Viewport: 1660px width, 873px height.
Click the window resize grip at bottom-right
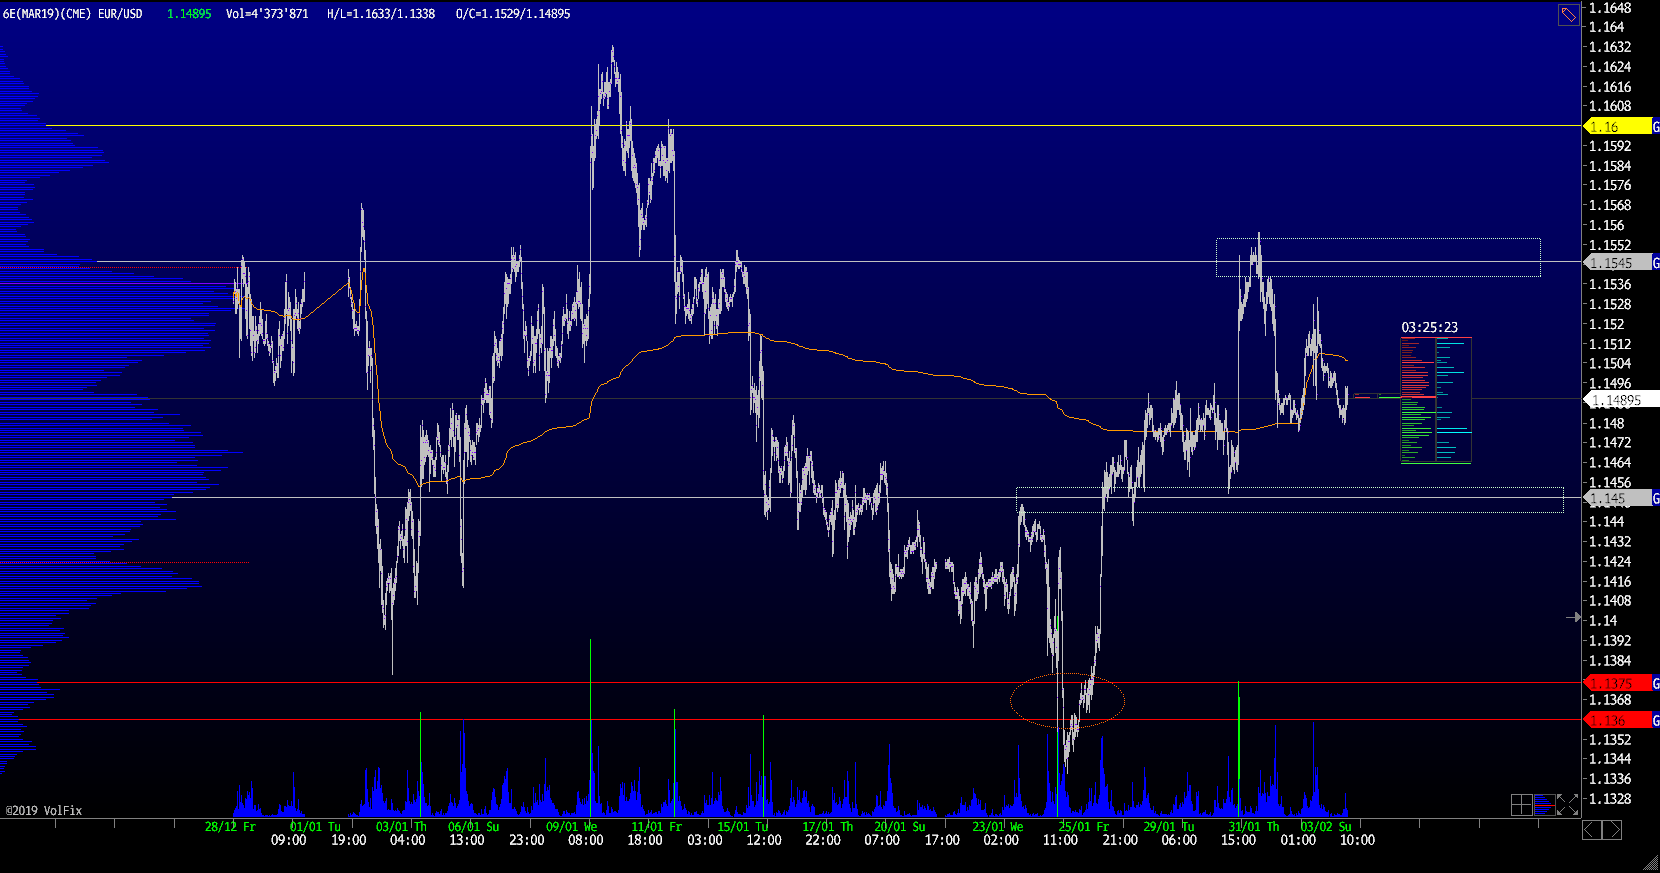coord(1651,864)
